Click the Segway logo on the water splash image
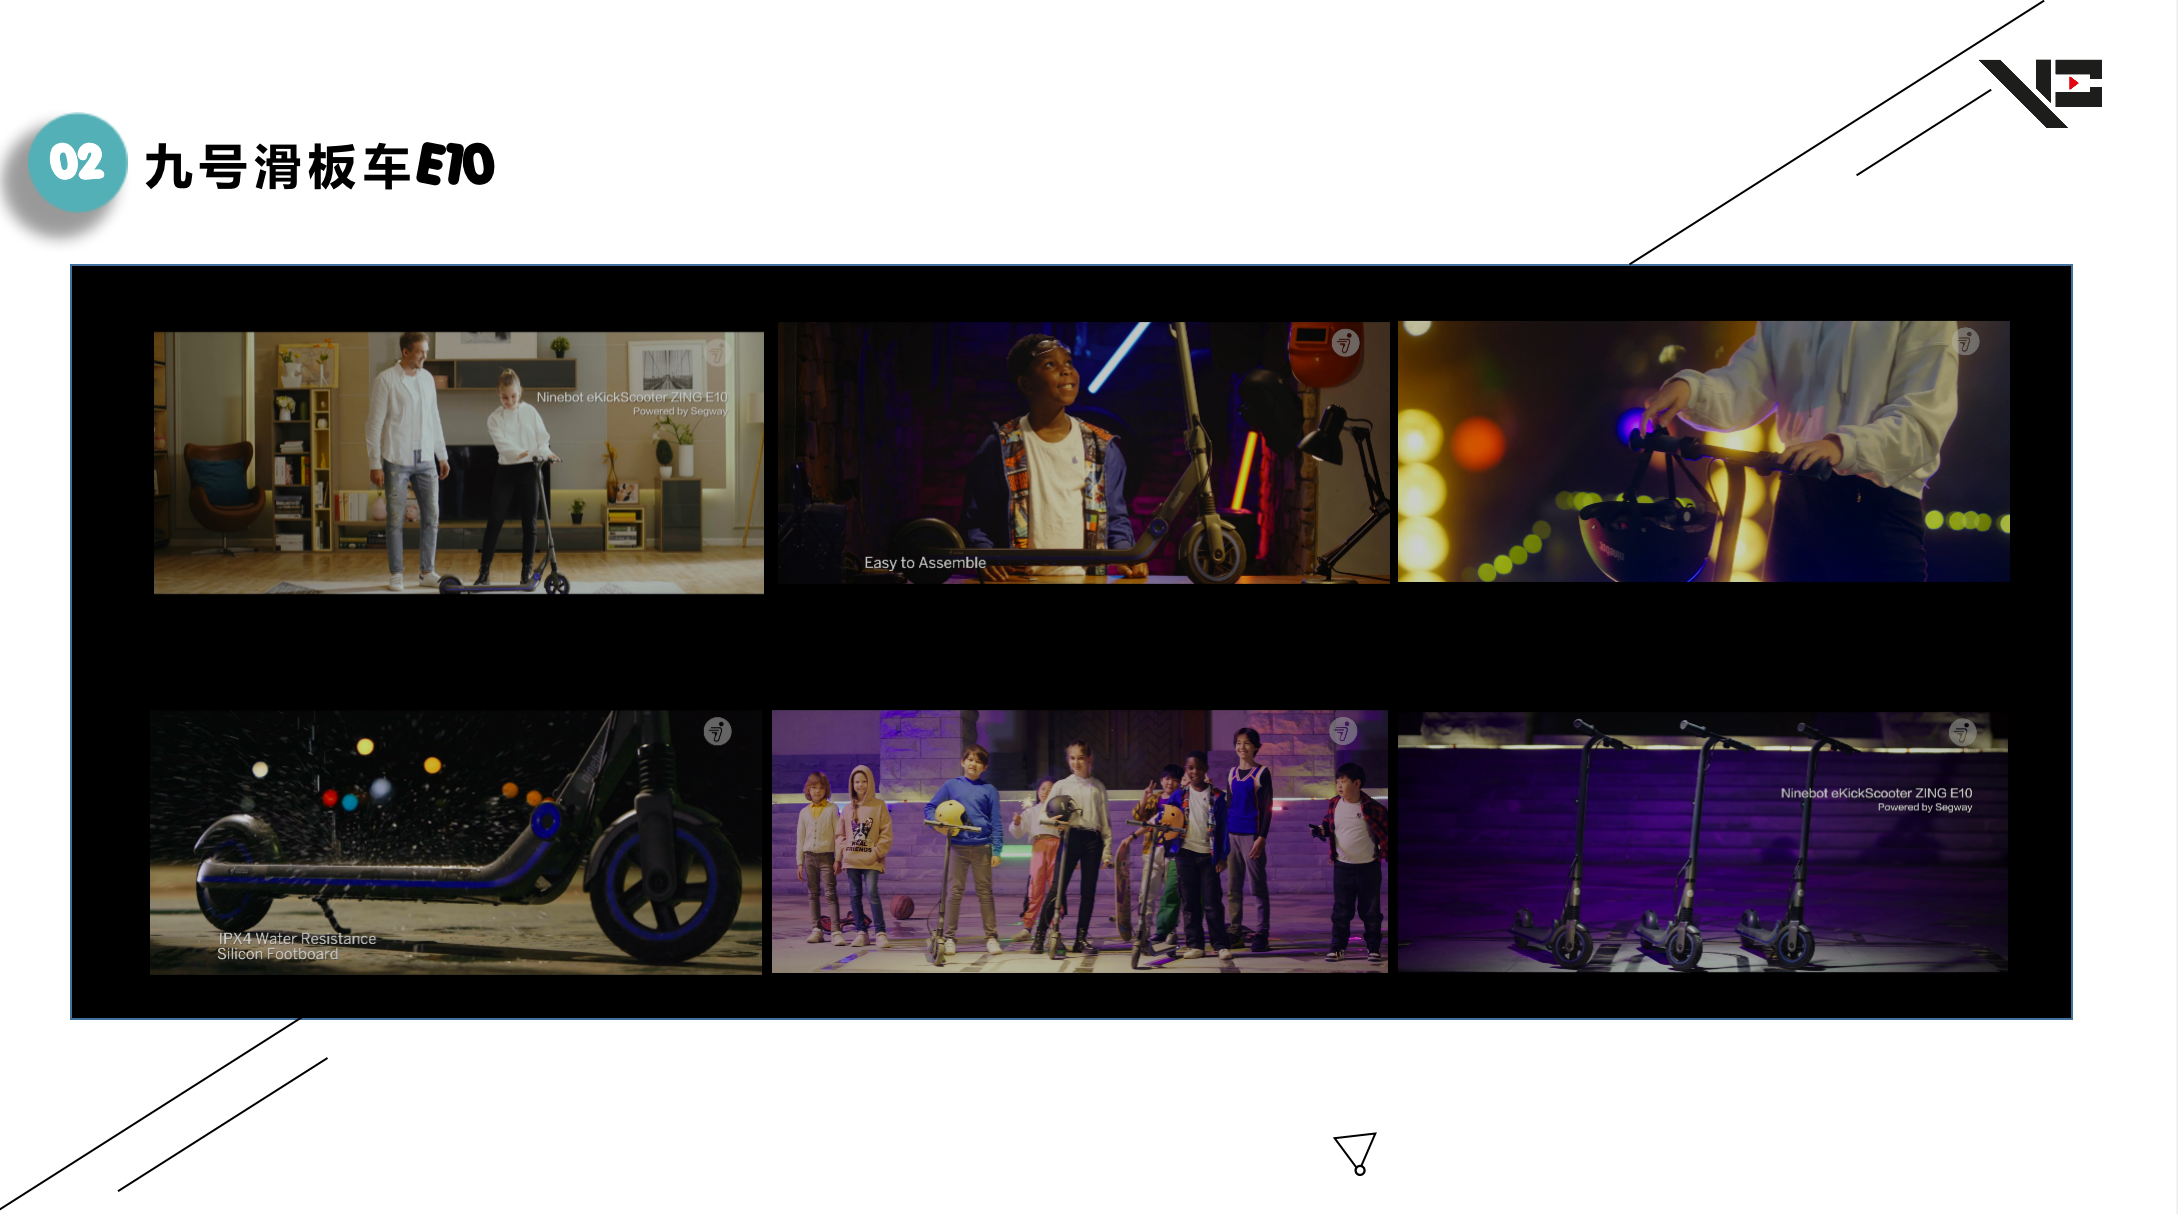 pos(717,732)
